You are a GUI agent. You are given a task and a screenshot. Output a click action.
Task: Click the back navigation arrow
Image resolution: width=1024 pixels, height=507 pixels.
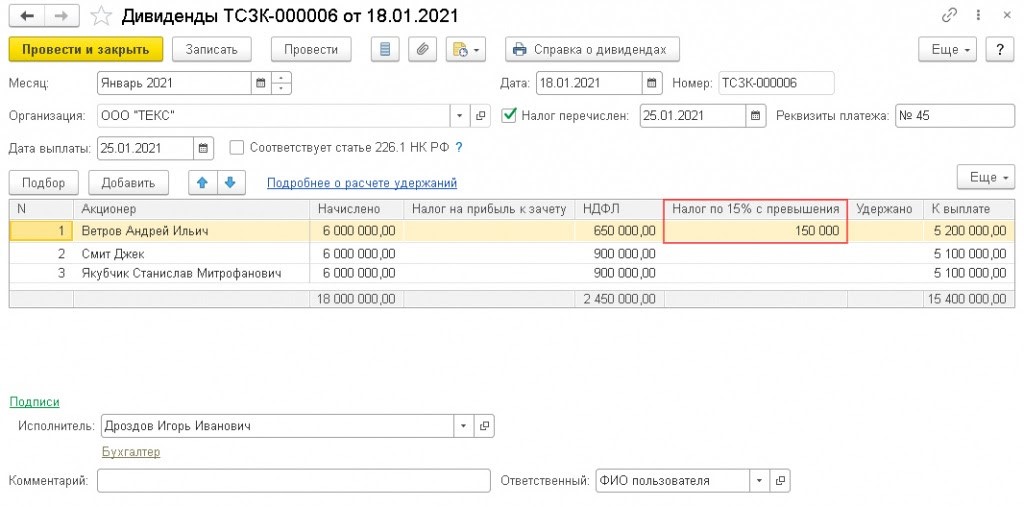27,16
